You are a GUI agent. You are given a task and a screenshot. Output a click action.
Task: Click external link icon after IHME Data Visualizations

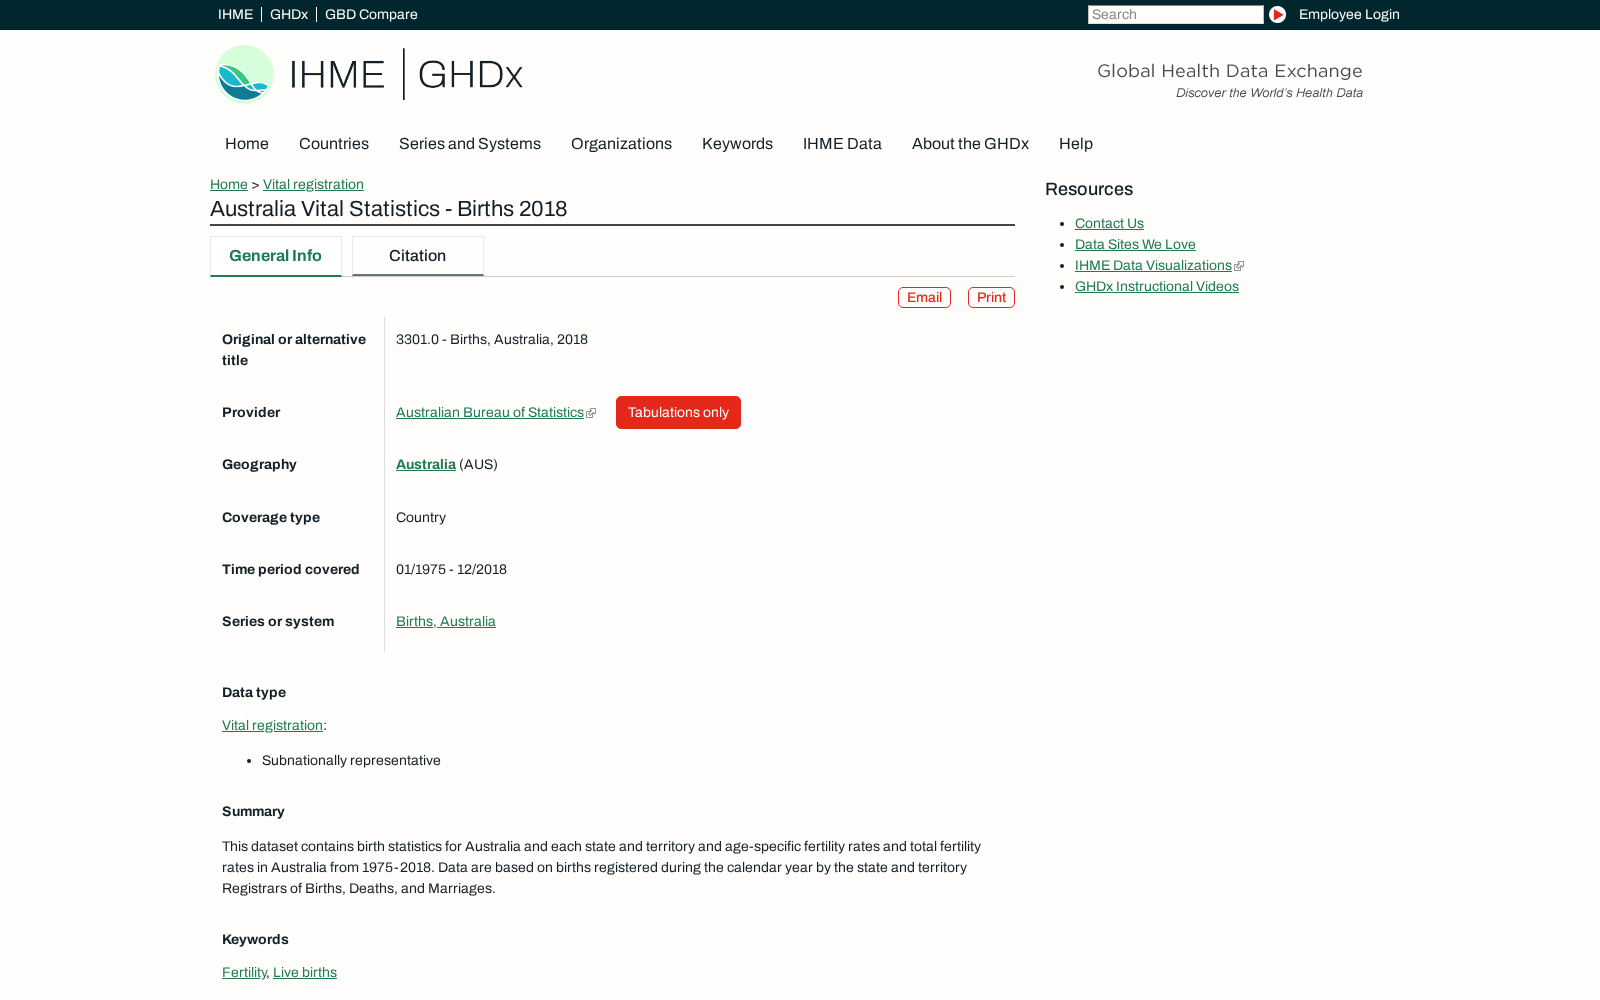tap(1239, 266)
